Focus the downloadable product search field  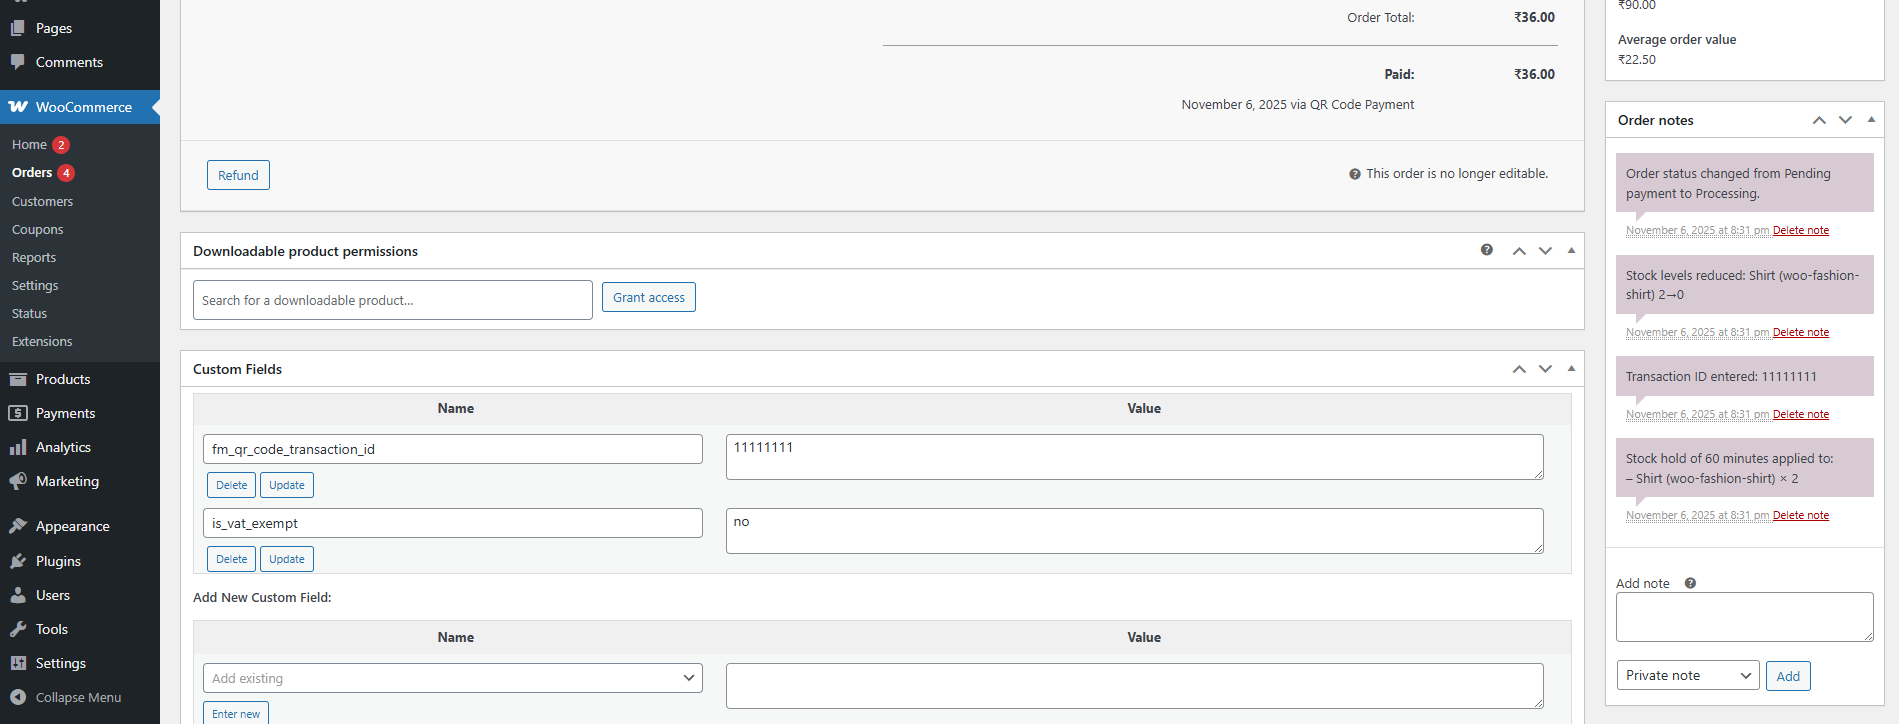393,300
